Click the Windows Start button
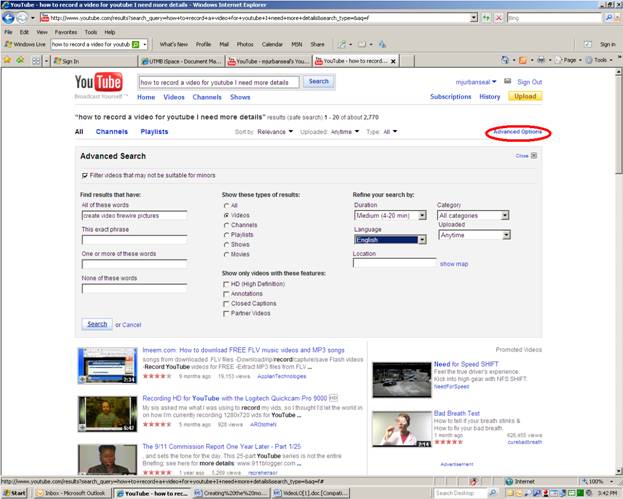623x499 pixels. point(15,492)
